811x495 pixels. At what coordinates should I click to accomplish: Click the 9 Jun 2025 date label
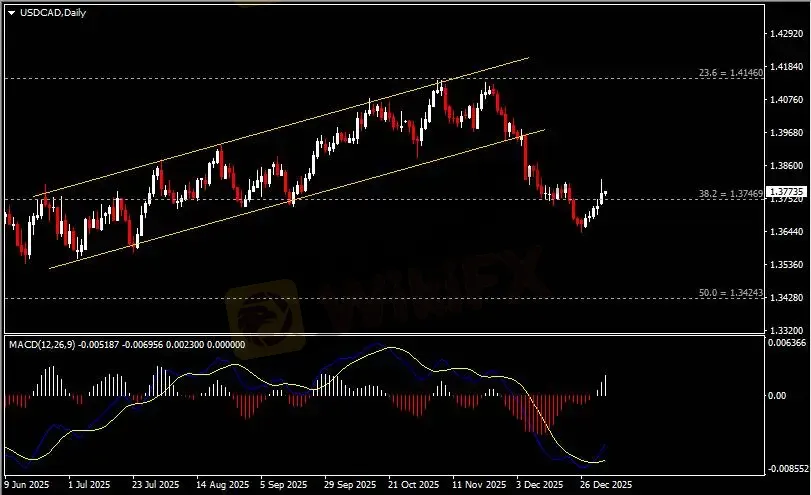click(27, 484)
